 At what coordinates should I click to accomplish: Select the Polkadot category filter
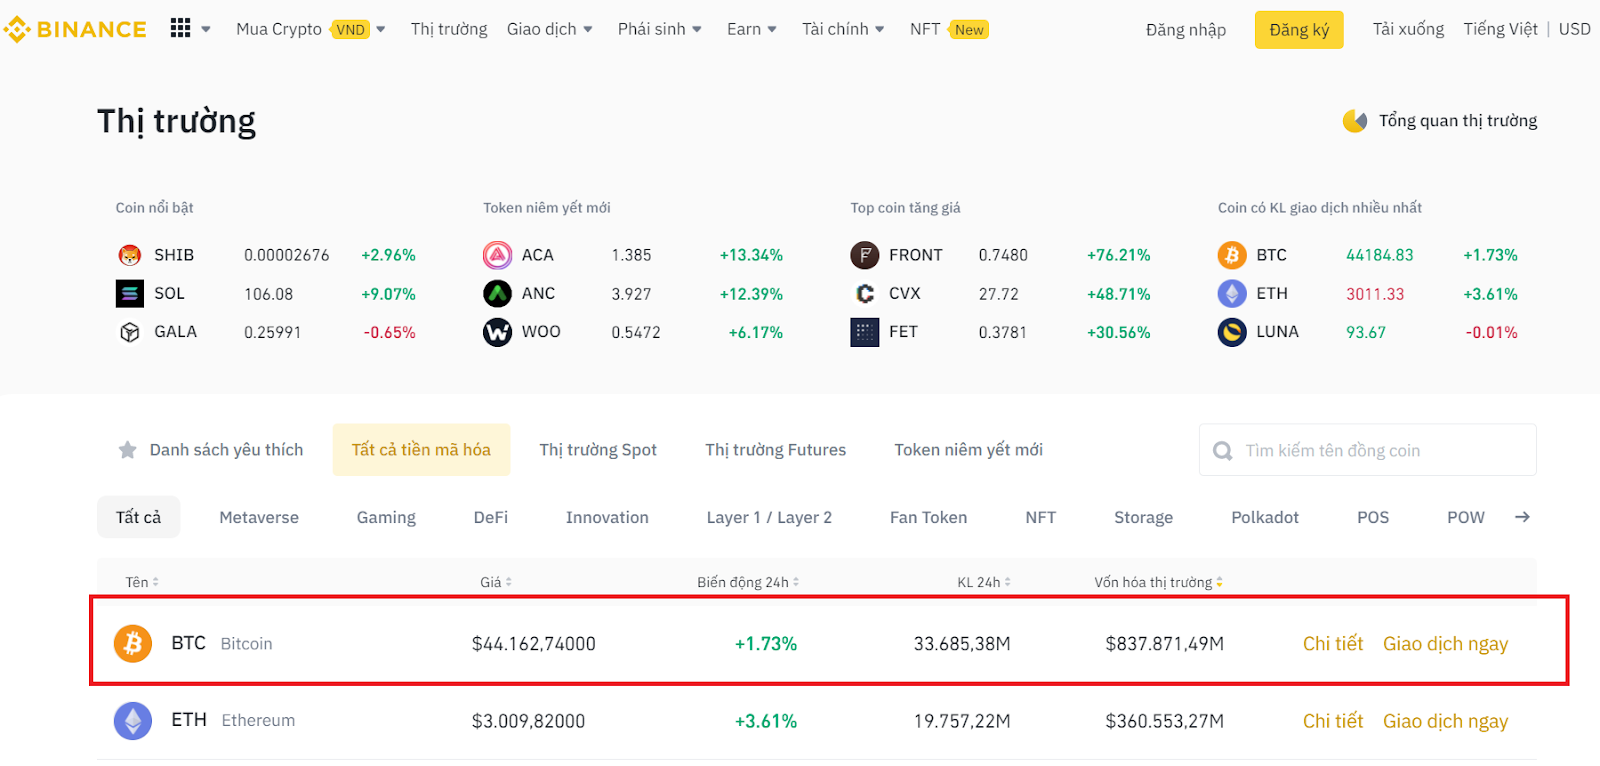[x=1265, y=517]
